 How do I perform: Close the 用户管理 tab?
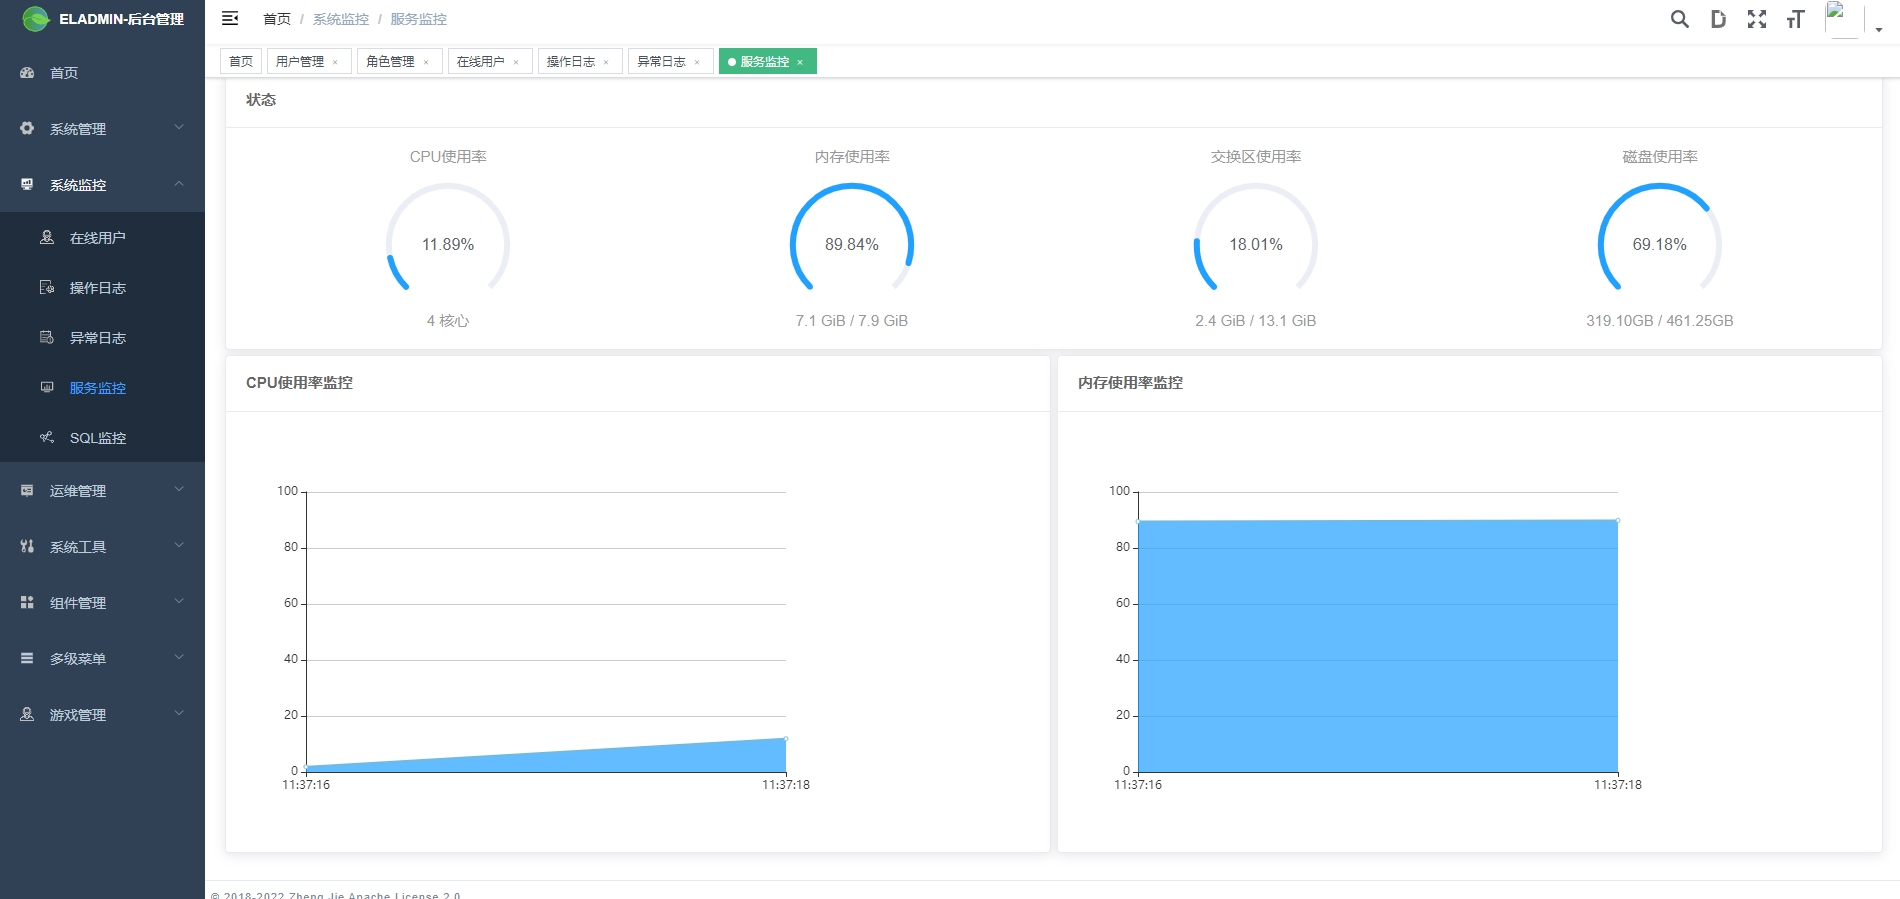pyautogui.click(x=335, y=62)
